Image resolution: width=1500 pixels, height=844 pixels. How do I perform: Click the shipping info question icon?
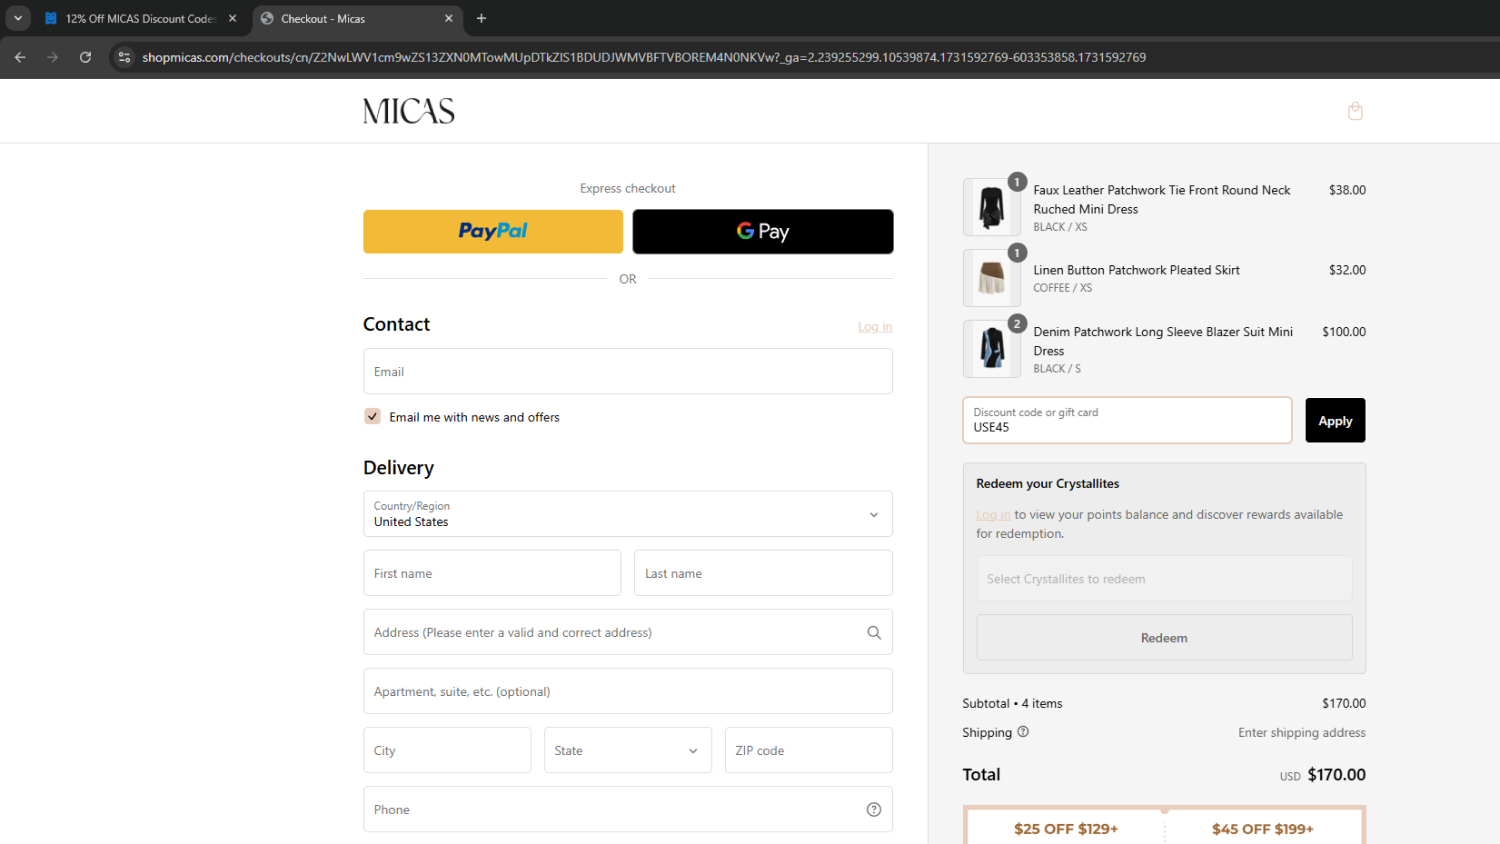click(x=1023, y=732)
